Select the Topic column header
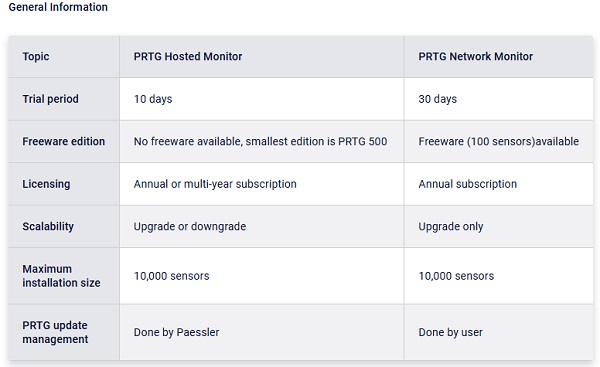The width and height of the screenshot is (600, 367). point(36,57)
